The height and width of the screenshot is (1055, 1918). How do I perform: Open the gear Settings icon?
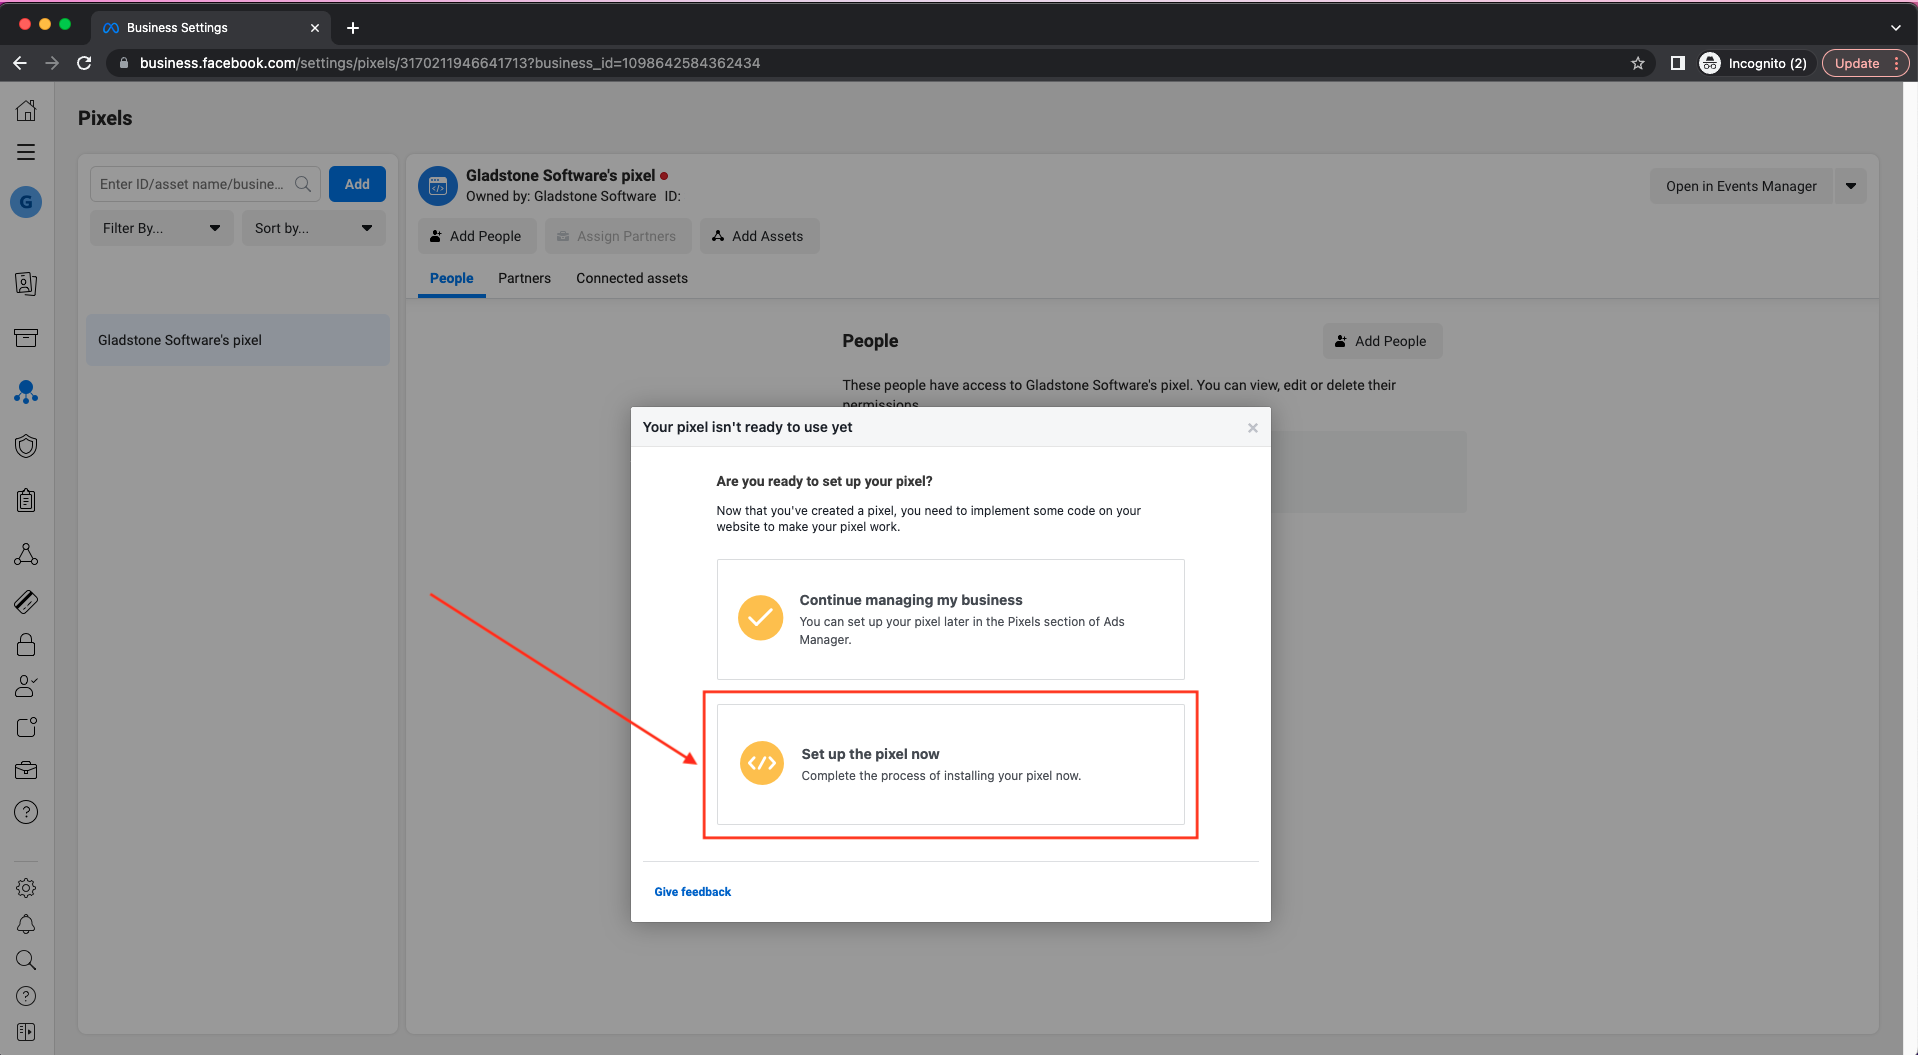[26, 888]
